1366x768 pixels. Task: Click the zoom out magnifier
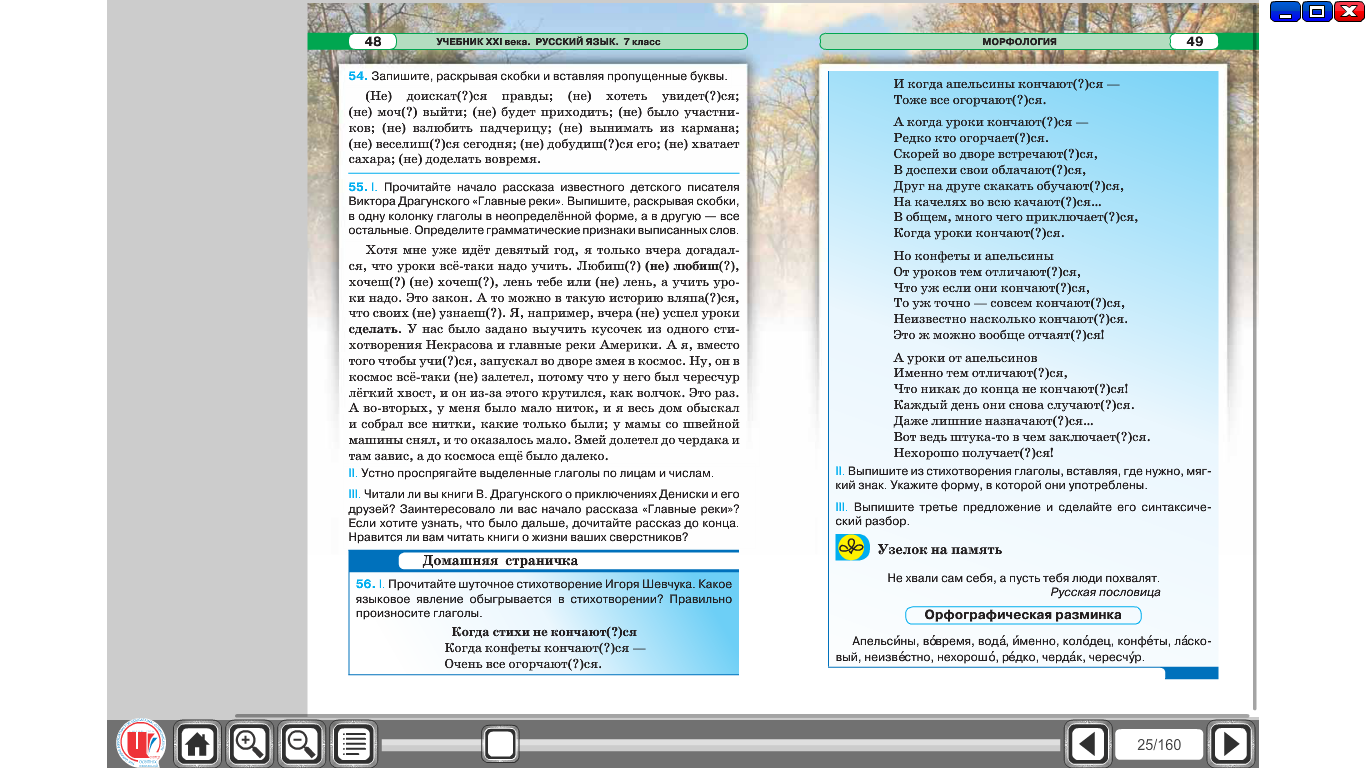(x=301, y=744)
